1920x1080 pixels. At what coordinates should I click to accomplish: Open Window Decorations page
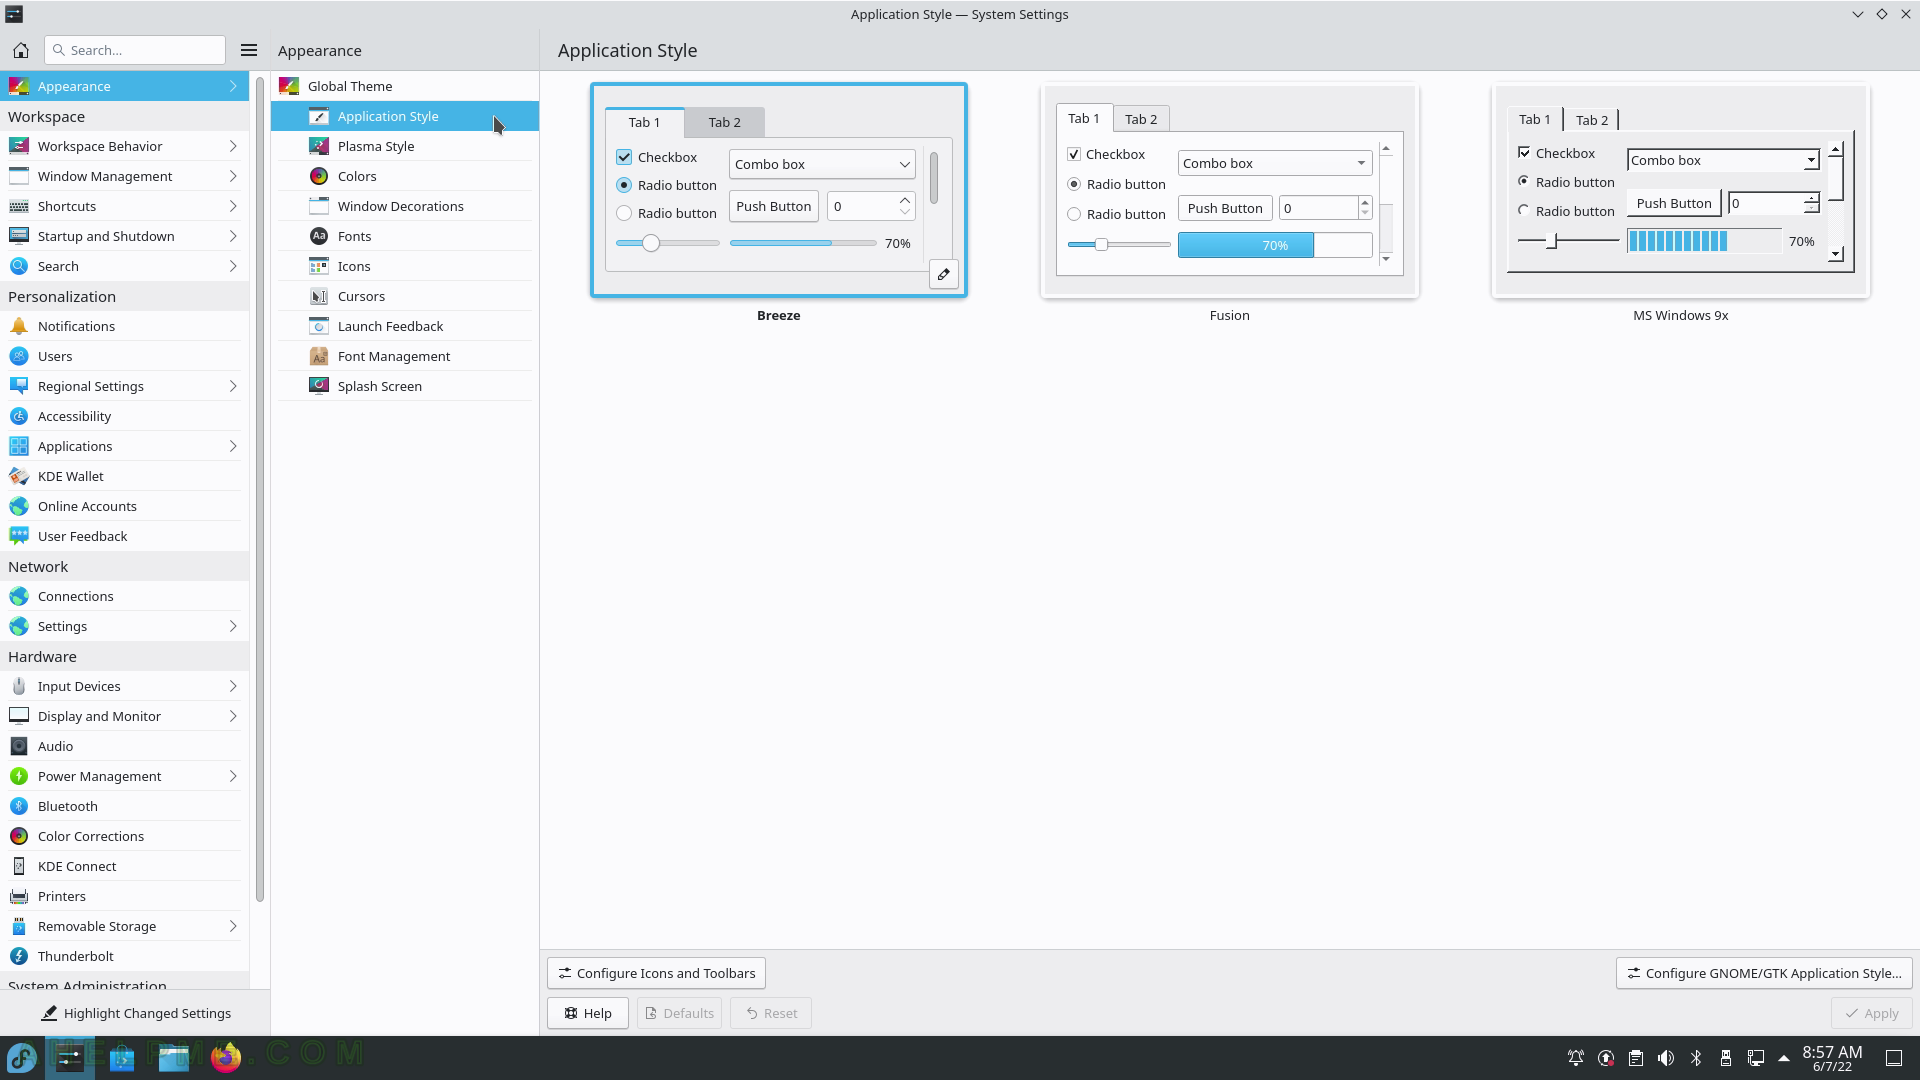(405, 206)
